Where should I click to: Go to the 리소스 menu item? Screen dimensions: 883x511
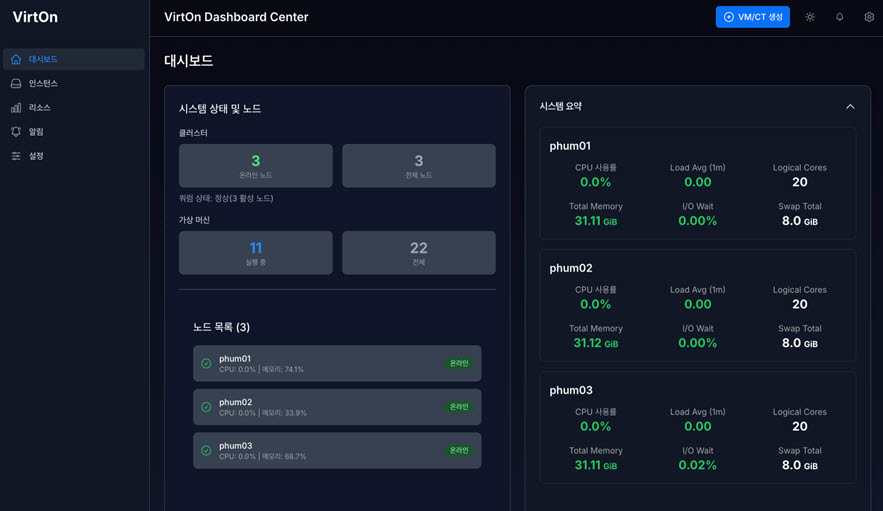point(39,108)
